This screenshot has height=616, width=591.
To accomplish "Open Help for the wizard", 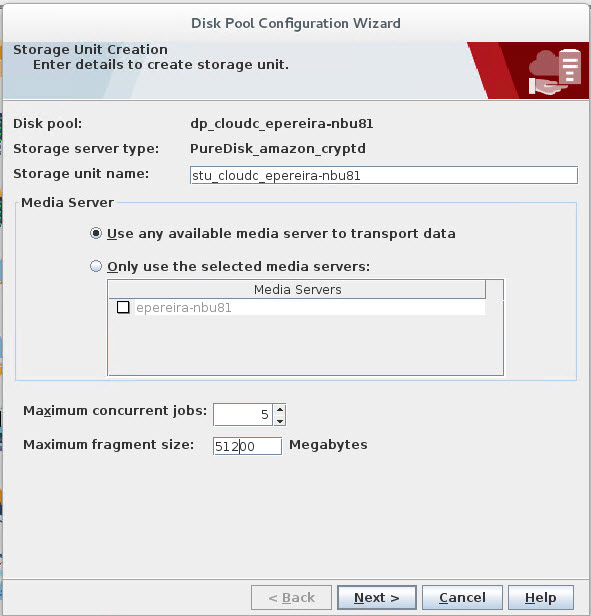I will coord(541,598).
